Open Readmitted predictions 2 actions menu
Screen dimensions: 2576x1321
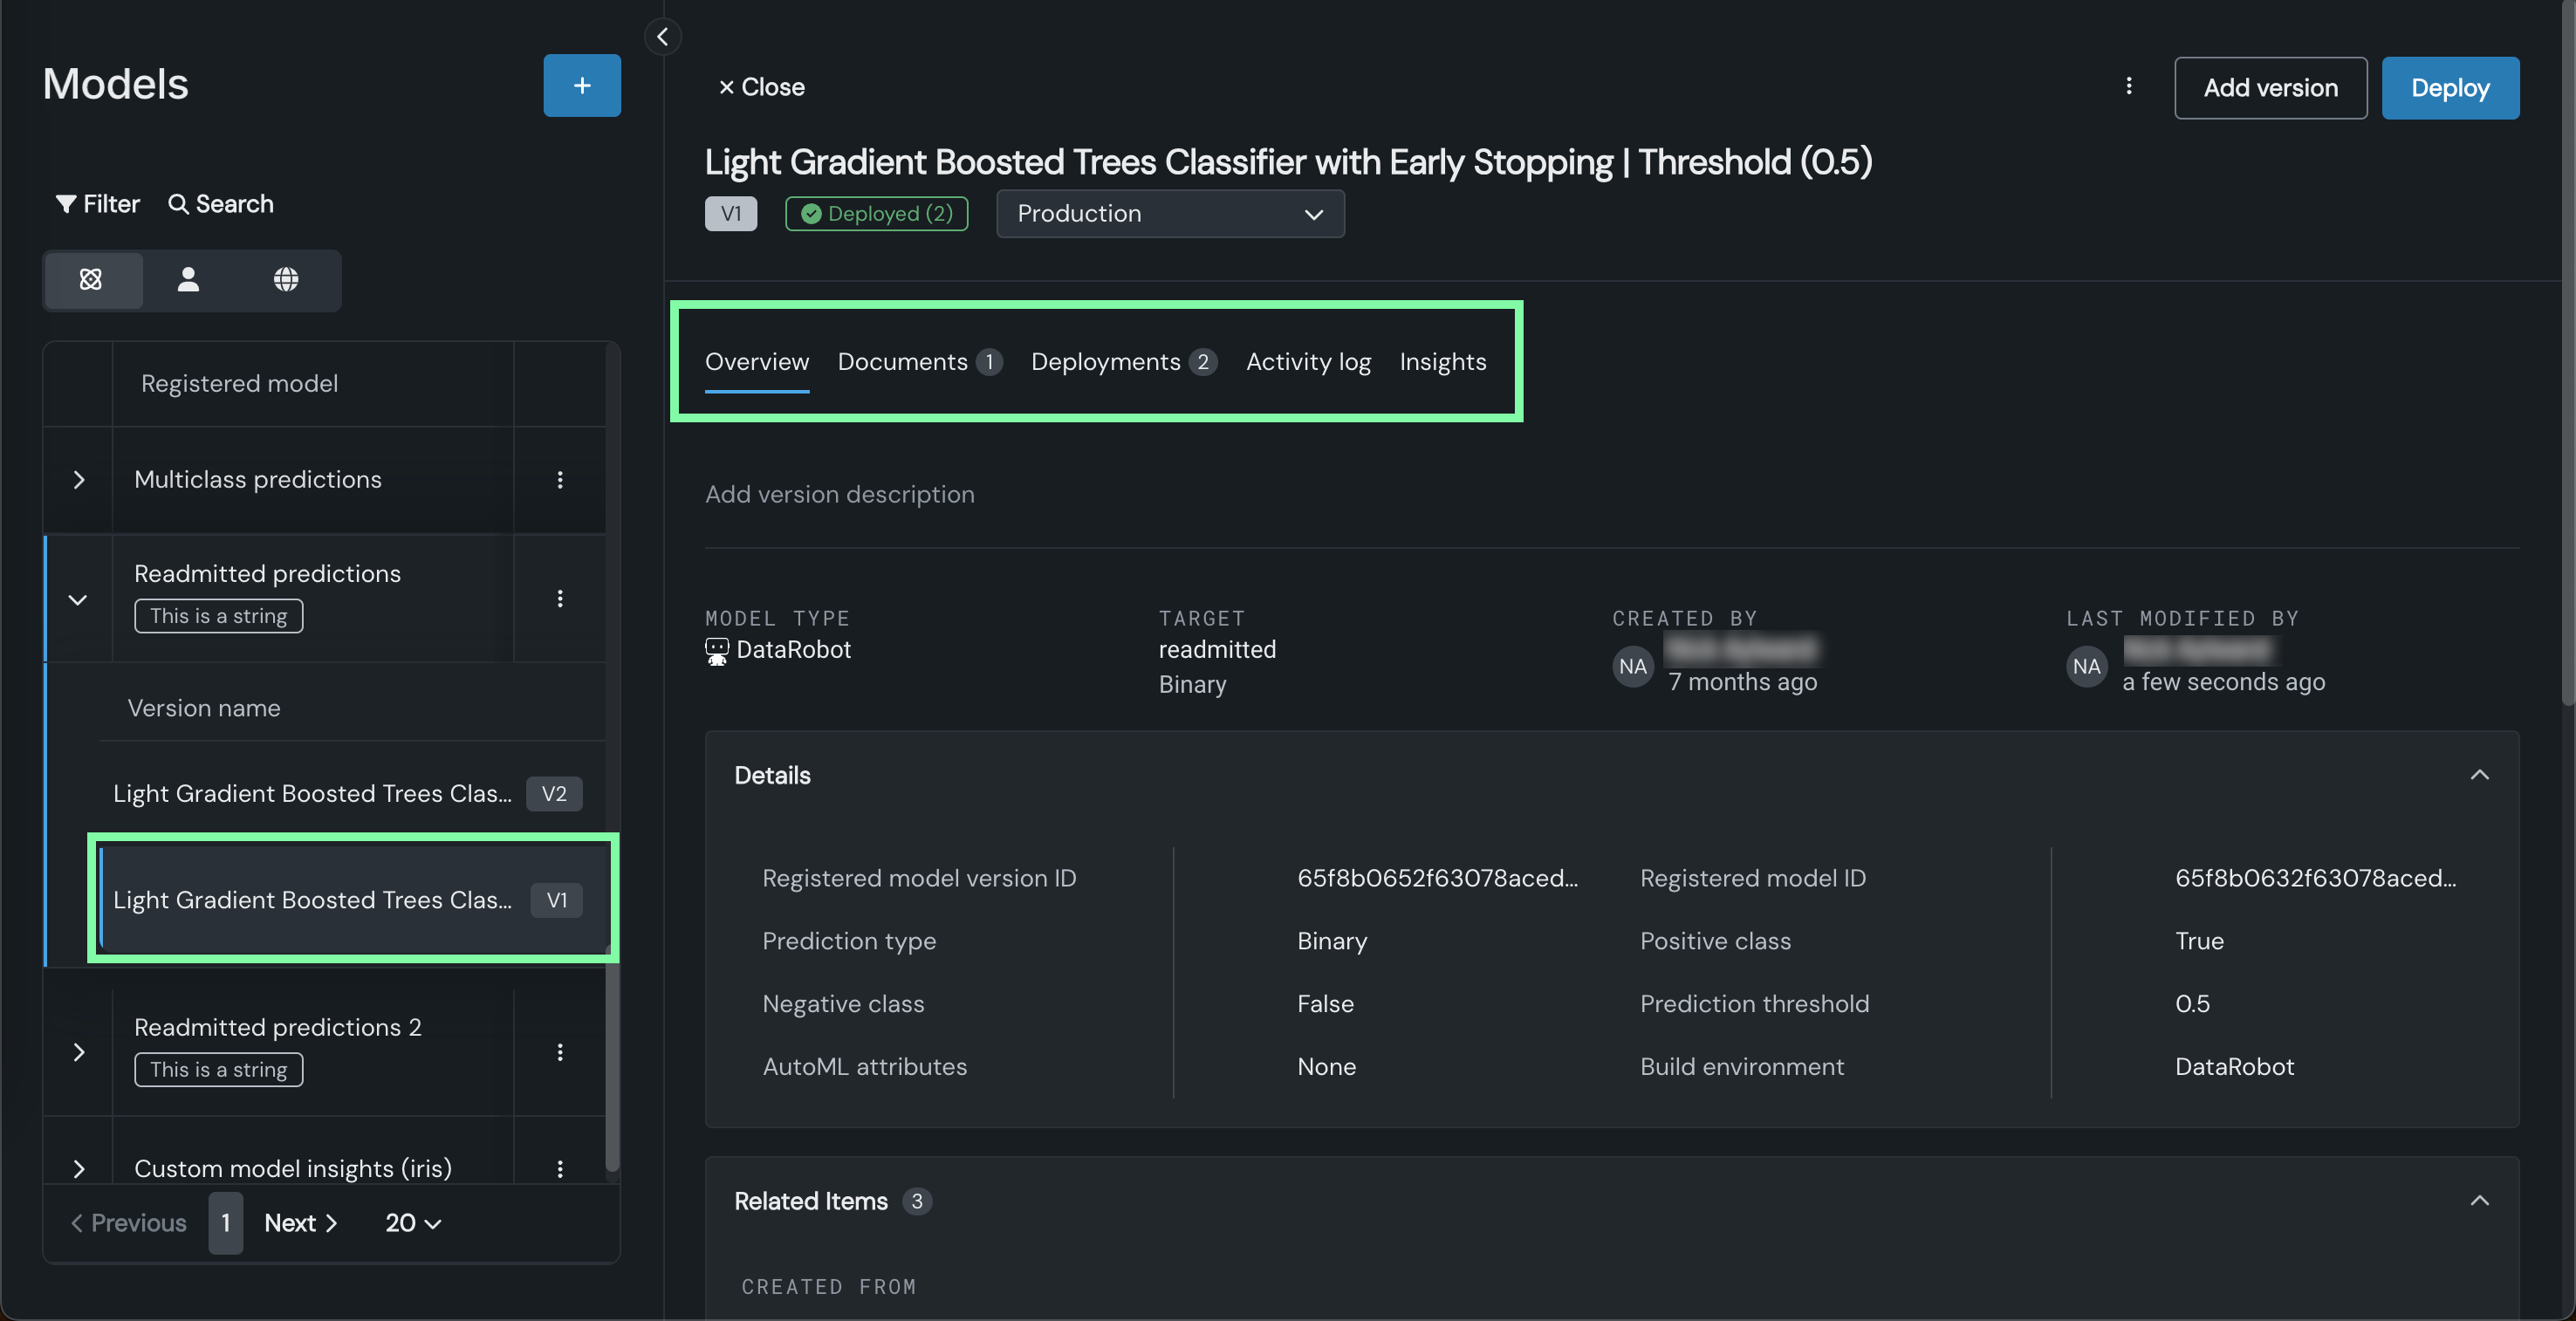(x=559, y=1052)
